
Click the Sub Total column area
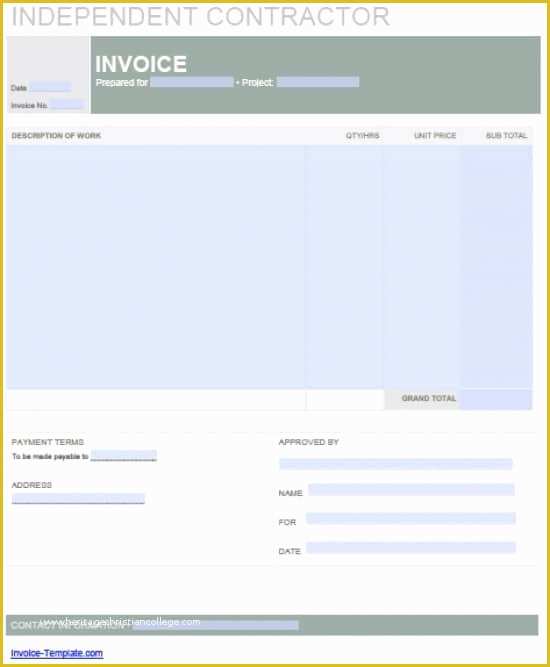[x=497, y=267]
